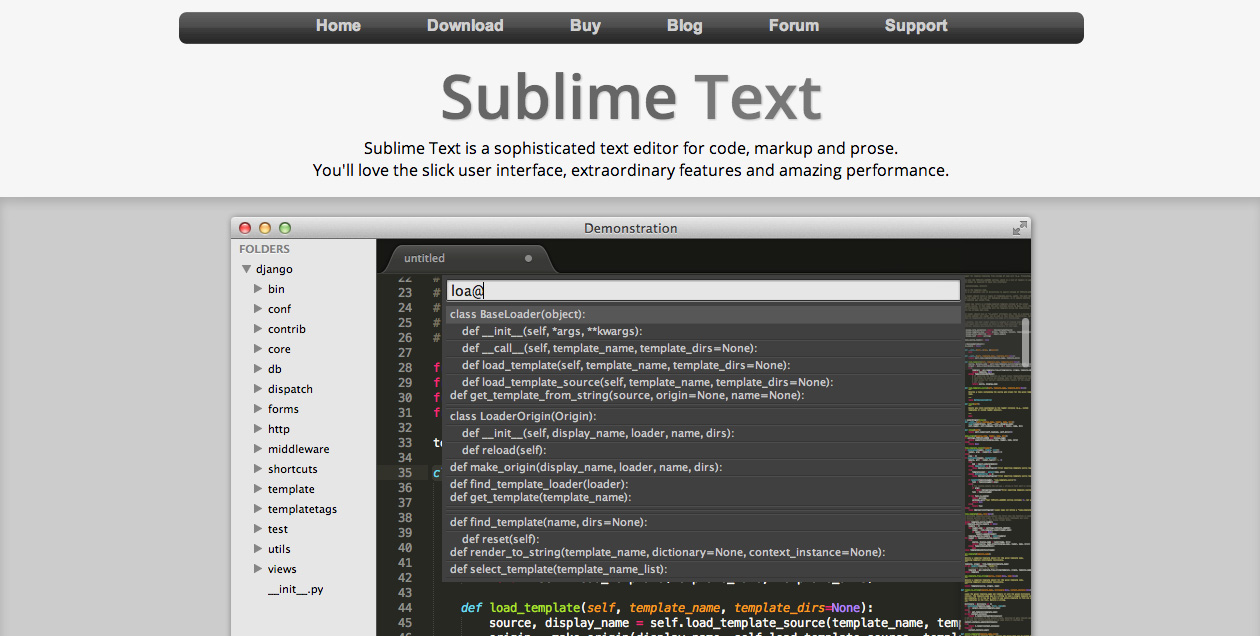Expand the bin folder arrow
Screen dimensions: 1260x636
pos(258,289)
